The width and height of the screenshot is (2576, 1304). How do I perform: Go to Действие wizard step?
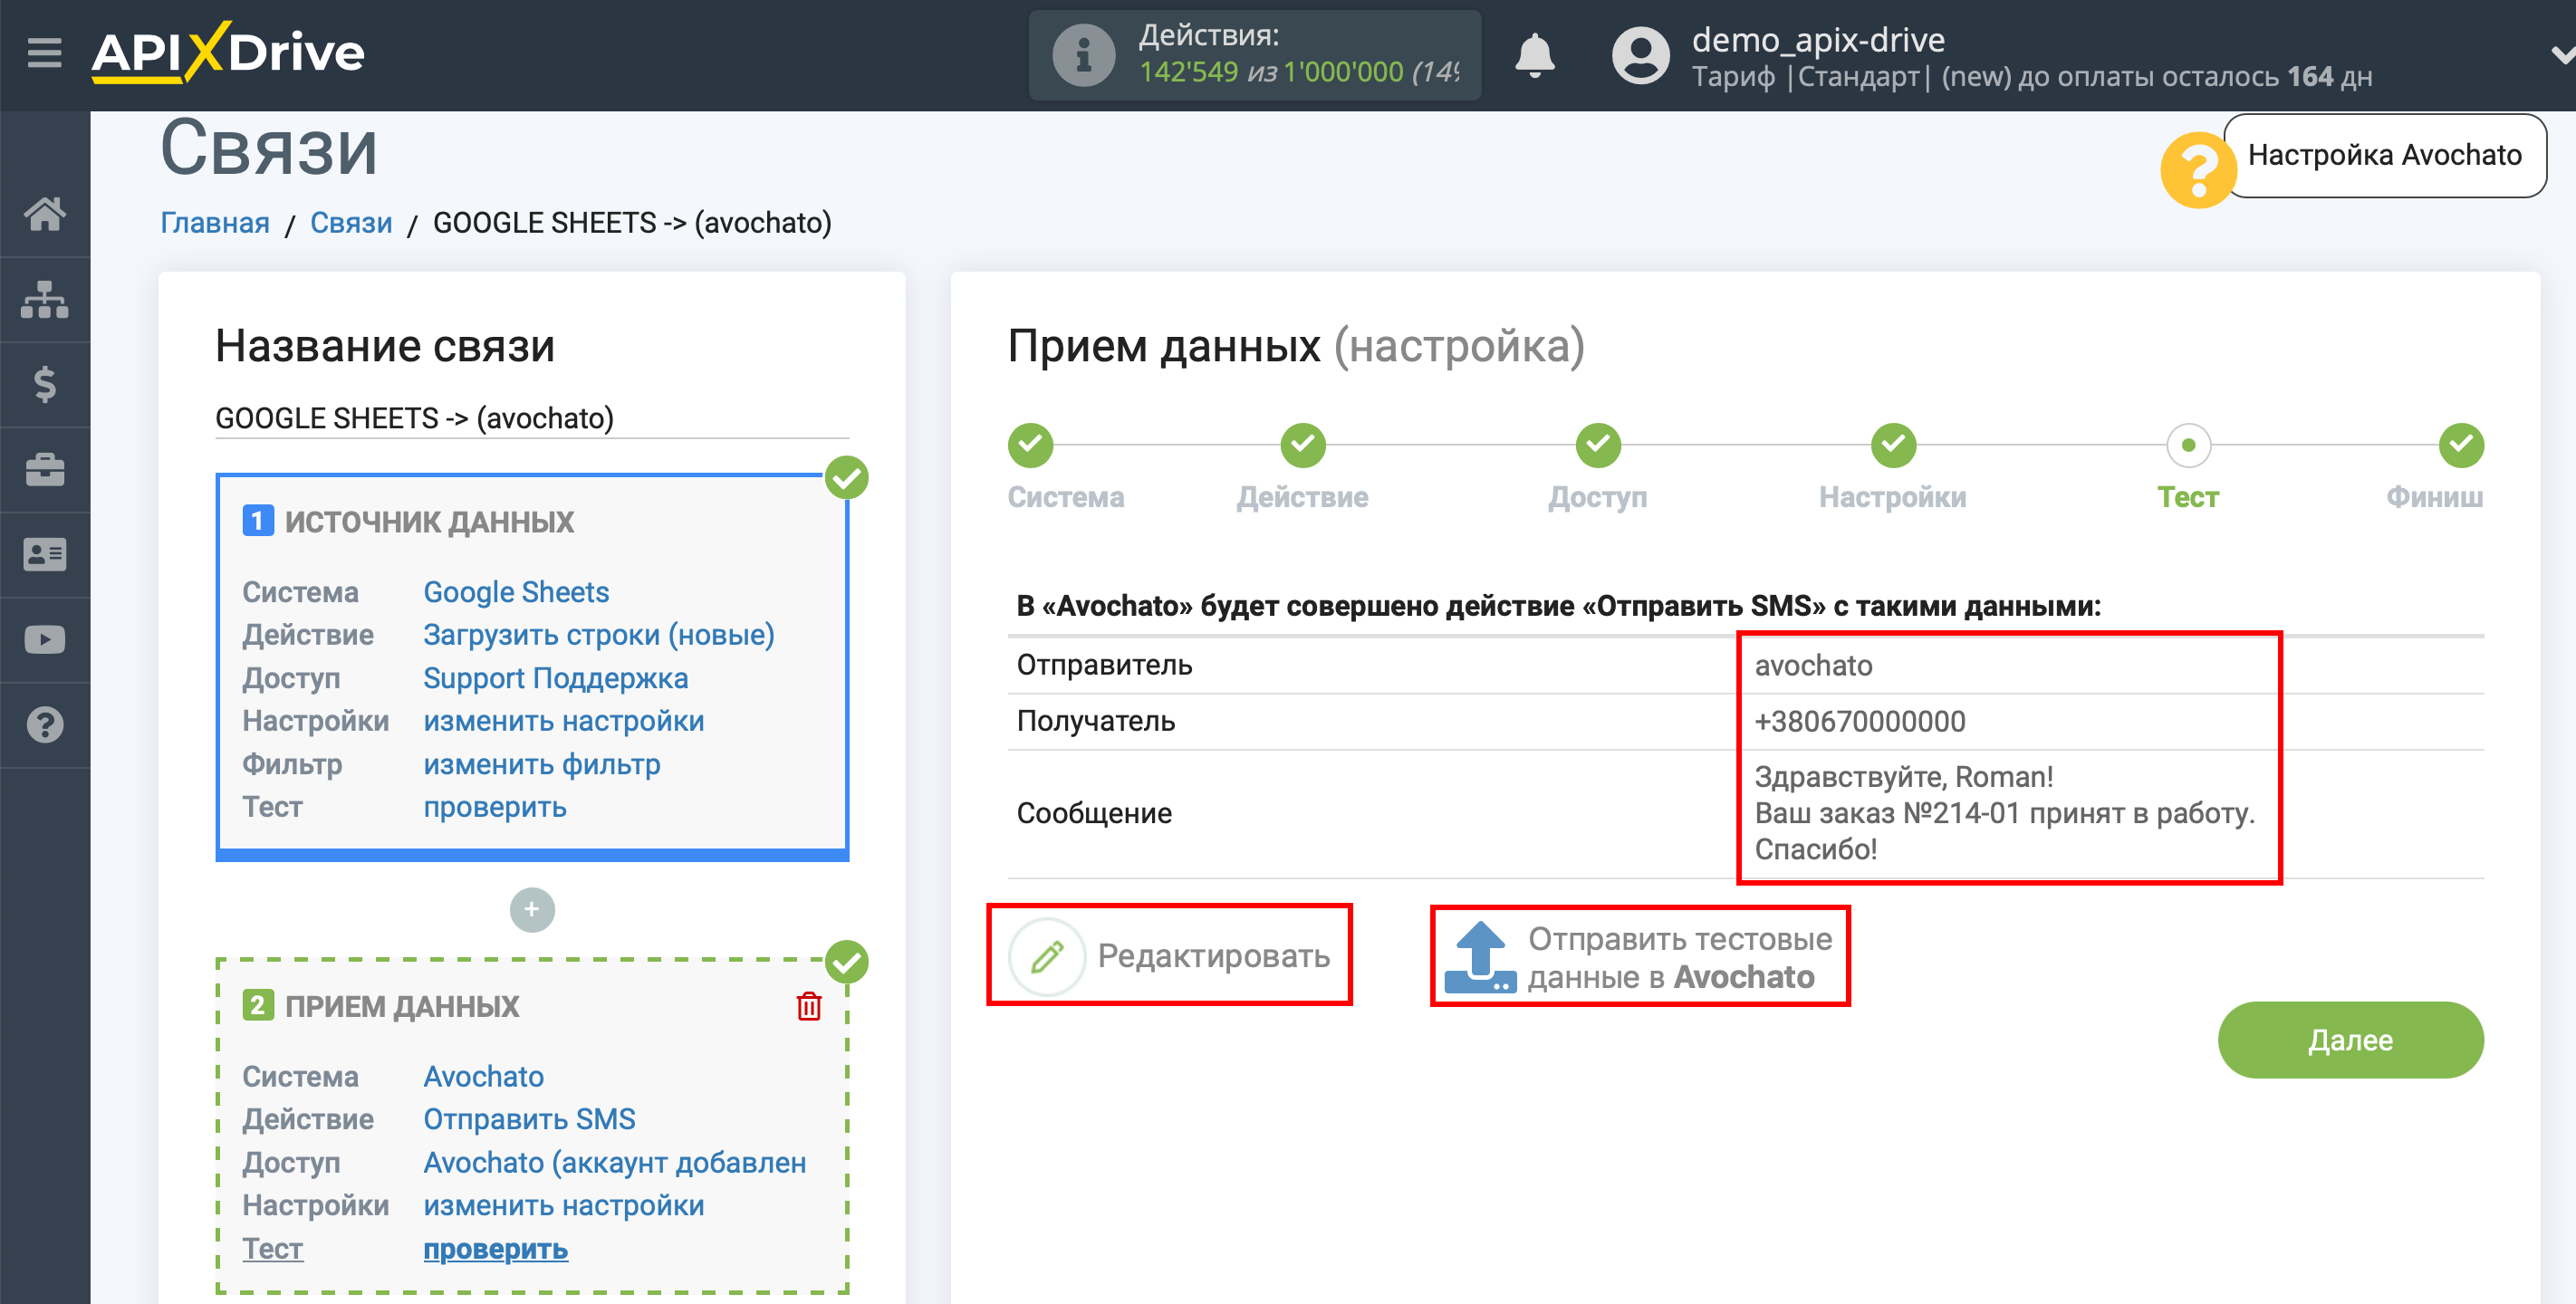coord(1303,445)
